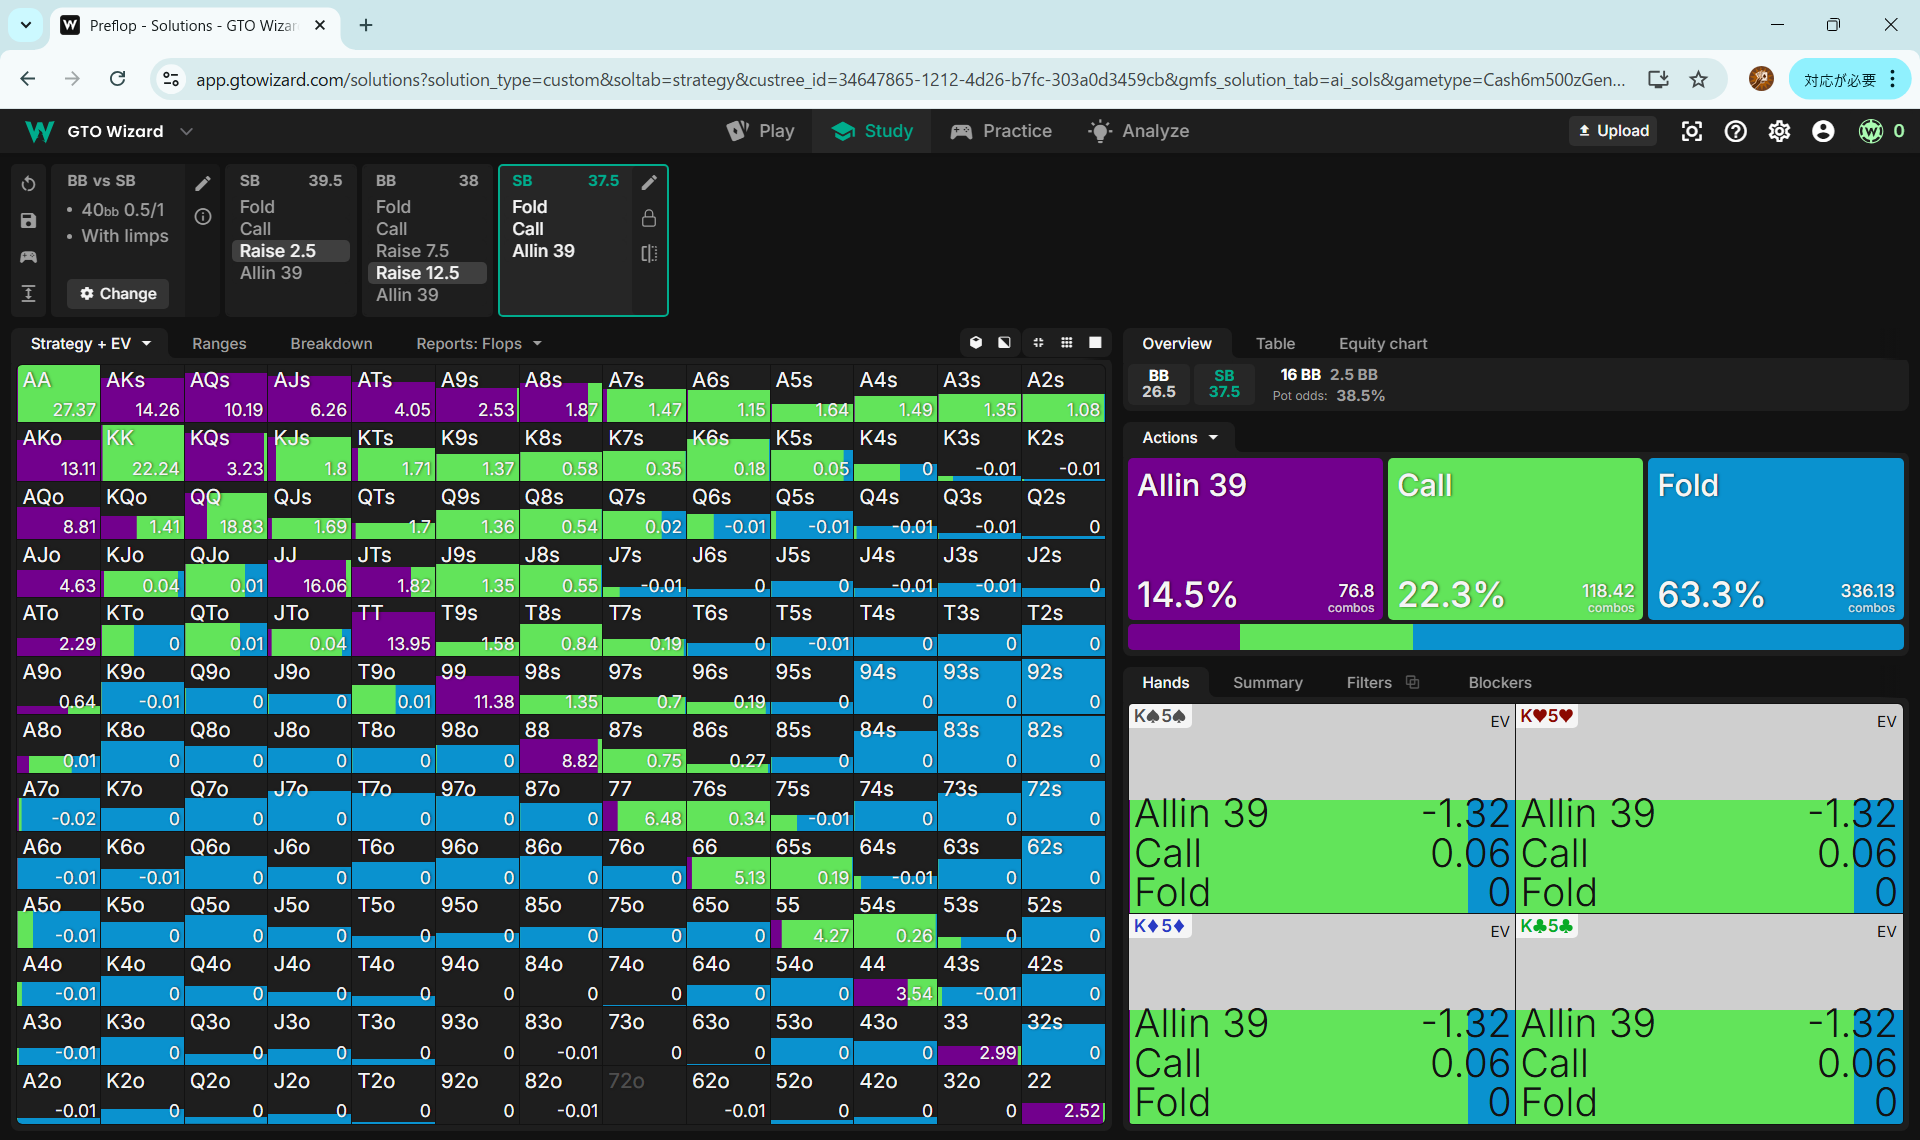Click the compare split icon in SB card
Viewport: 1920px width, 1140px height.
coord(649,253)
